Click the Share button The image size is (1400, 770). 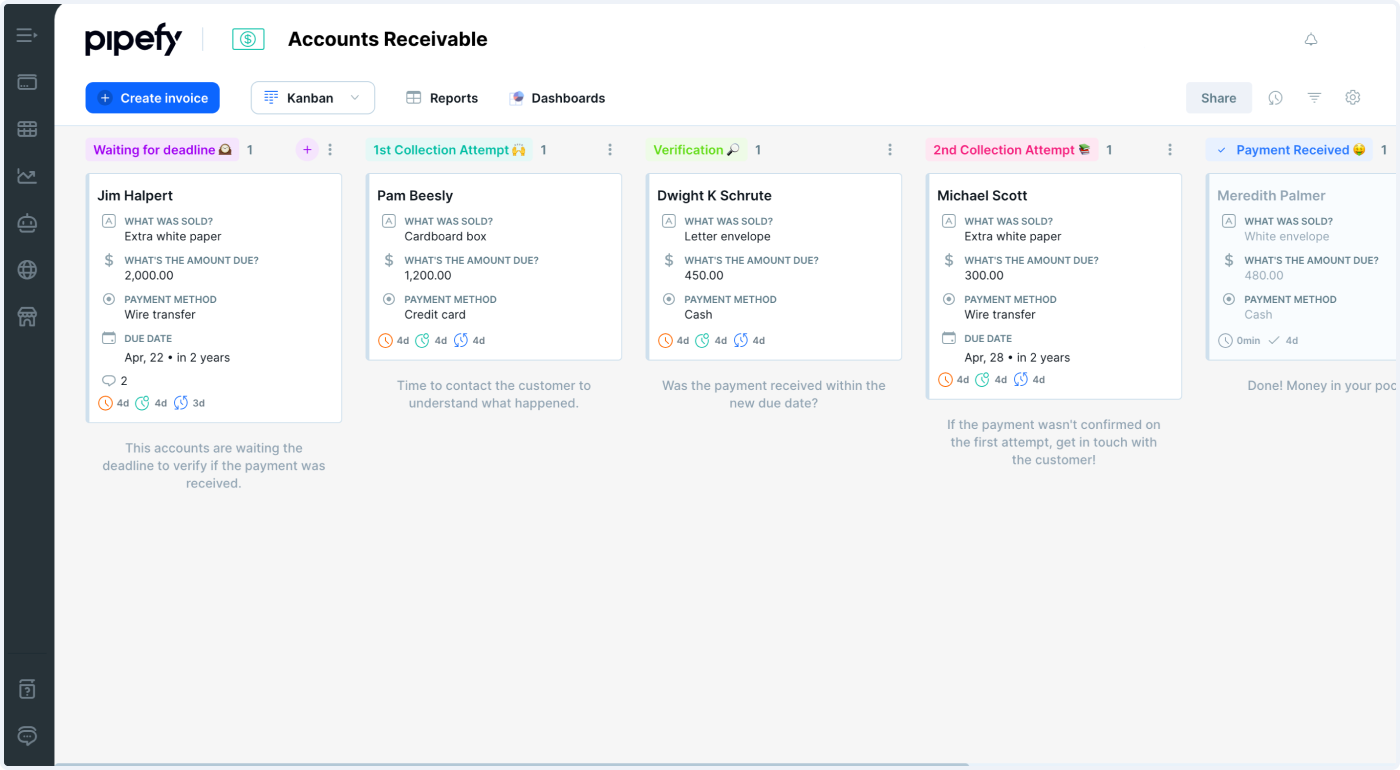[x=1218, y=98]
